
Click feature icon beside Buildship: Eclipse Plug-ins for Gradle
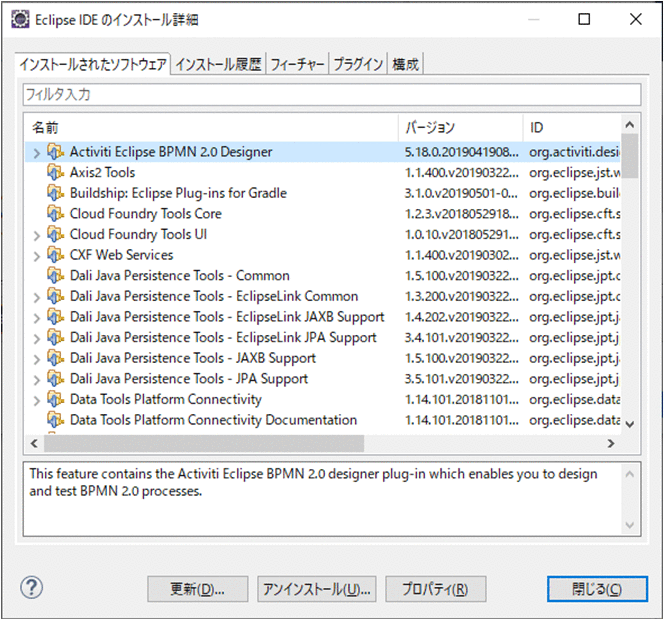point(55,193)
